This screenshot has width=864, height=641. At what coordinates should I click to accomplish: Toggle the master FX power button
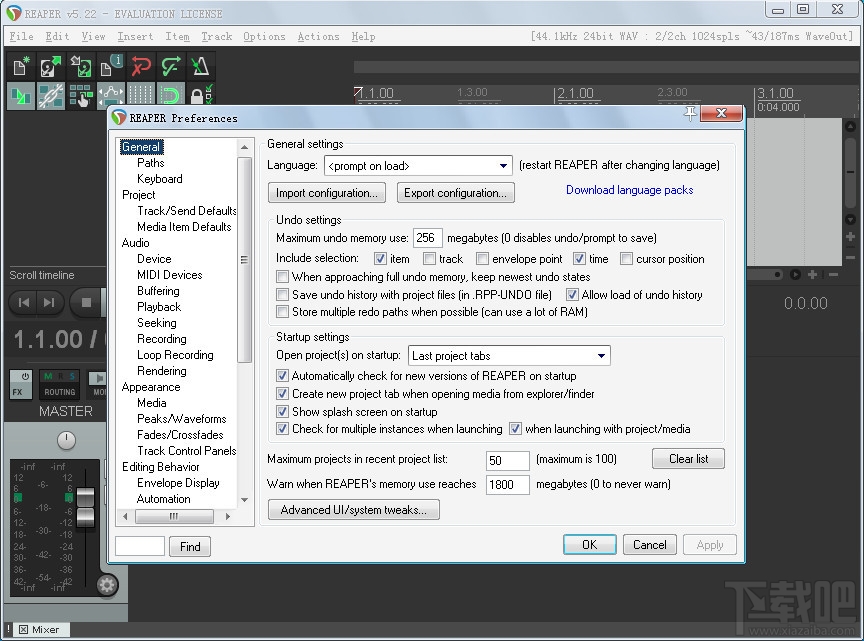[x=21, y=384]
